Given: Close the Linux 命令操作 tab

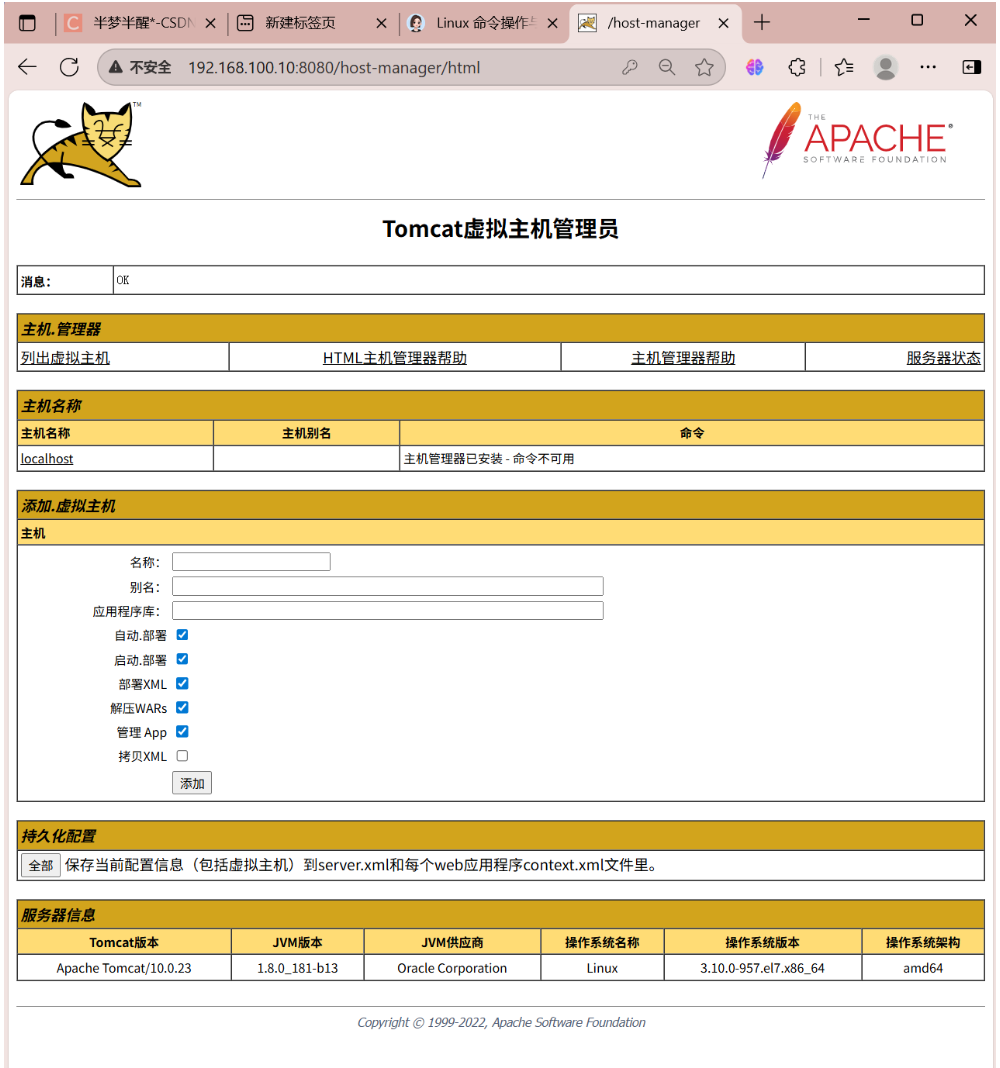Looking at the screenshot, I should 552,23.
